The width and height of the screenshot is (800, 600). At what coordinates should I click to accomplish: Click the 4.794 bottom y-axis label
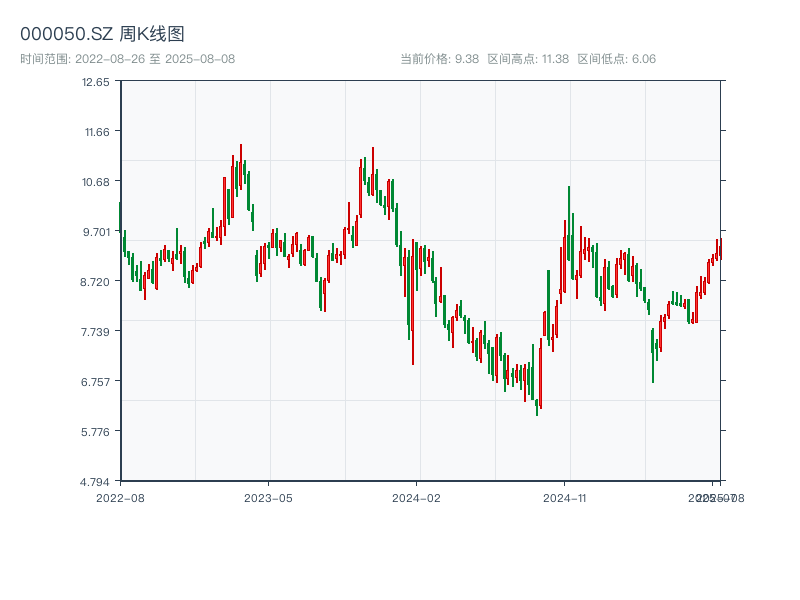(x=96, y=482)
